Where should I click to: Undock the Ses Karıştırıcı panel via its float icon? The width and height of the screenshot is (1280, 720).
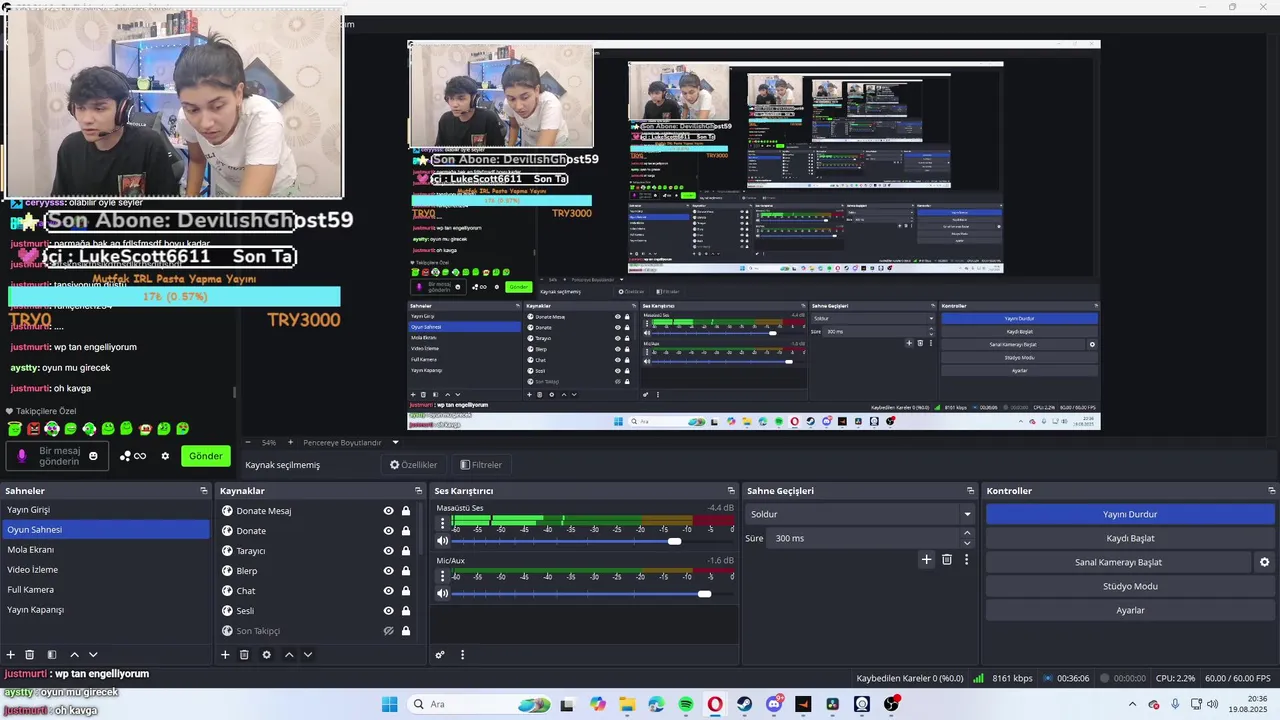click(x=731, y=491)
